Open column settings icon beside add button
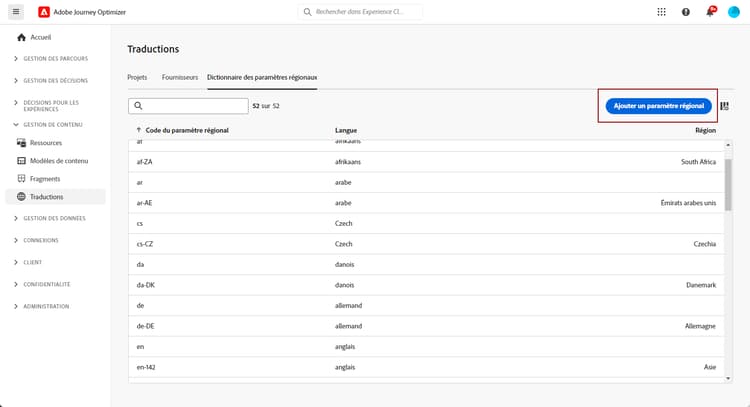Image resolution: width=750 pixels, height=407 pixels. click(724, 106)
